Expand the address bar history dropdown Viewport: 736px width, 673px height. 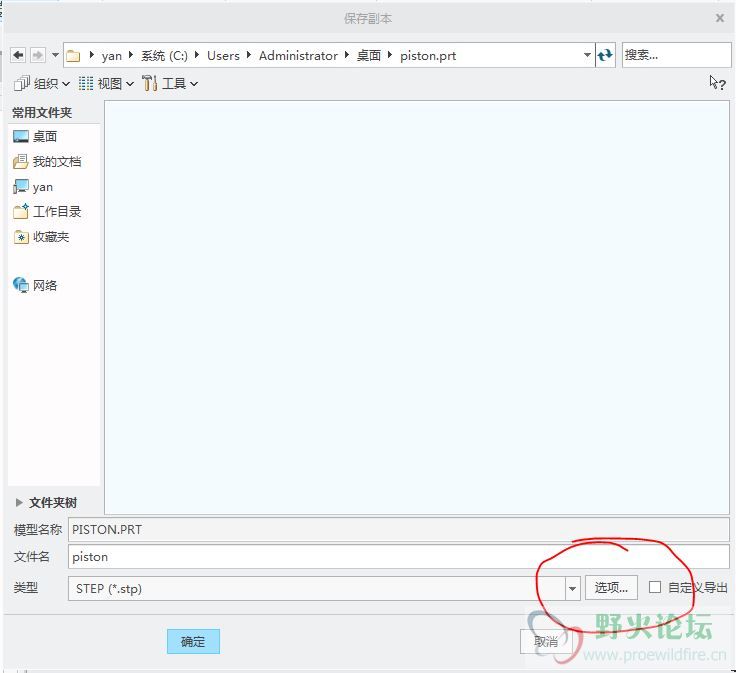click(x=587, y=55)
